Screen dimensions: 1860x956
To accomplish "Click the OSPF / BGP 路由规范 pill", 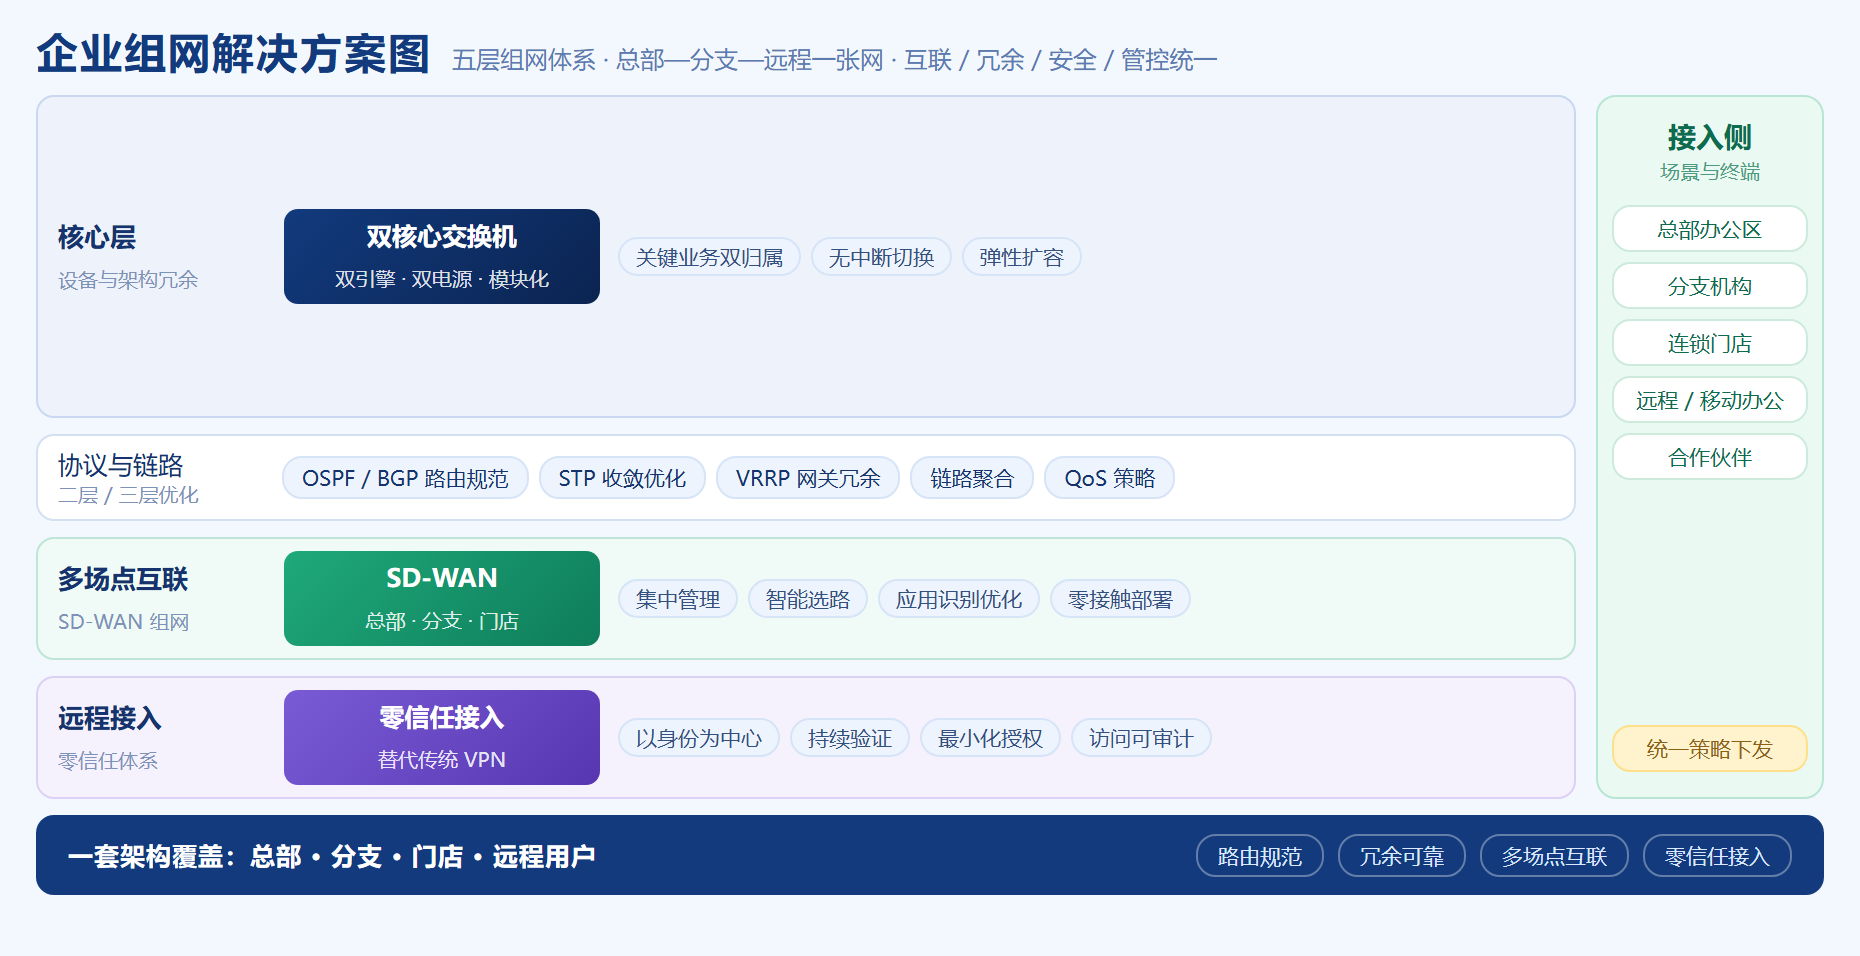I will (x=405, y=478).
